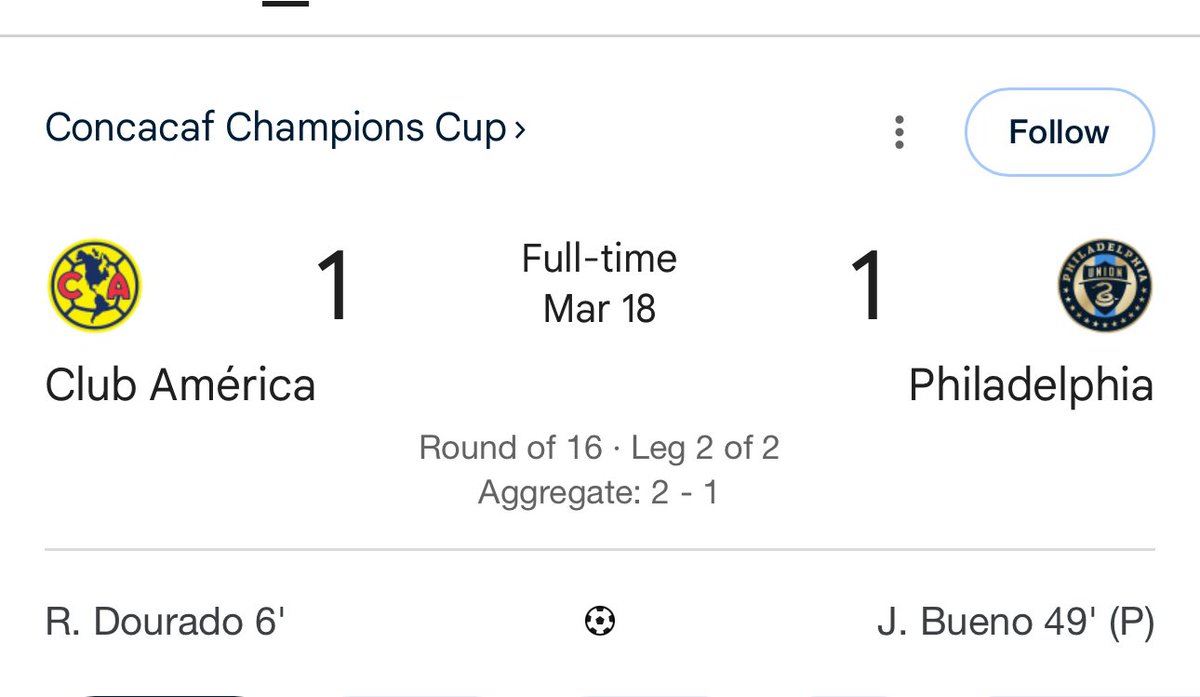The image size is (1200, 697).
Task: Click Club América's score of 1
Action: point(333,288)
